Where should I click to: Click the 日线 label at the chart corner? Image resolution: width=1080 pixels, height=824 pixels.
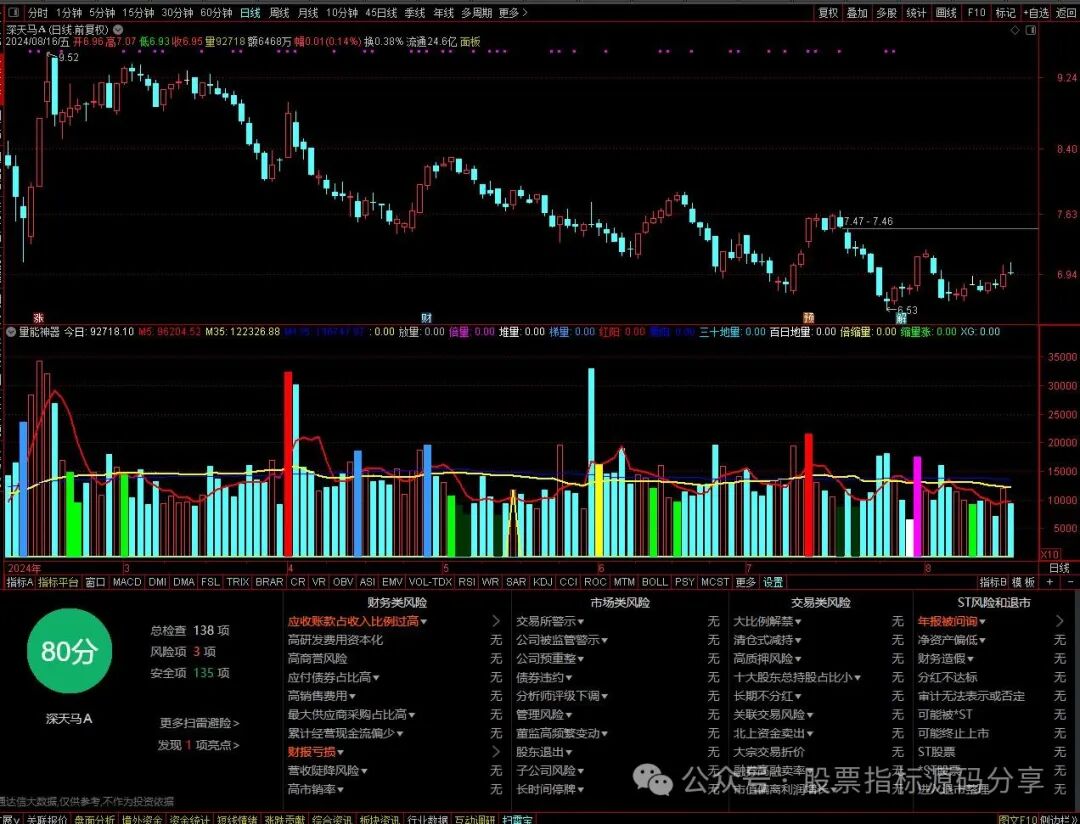pos(1059,568)
